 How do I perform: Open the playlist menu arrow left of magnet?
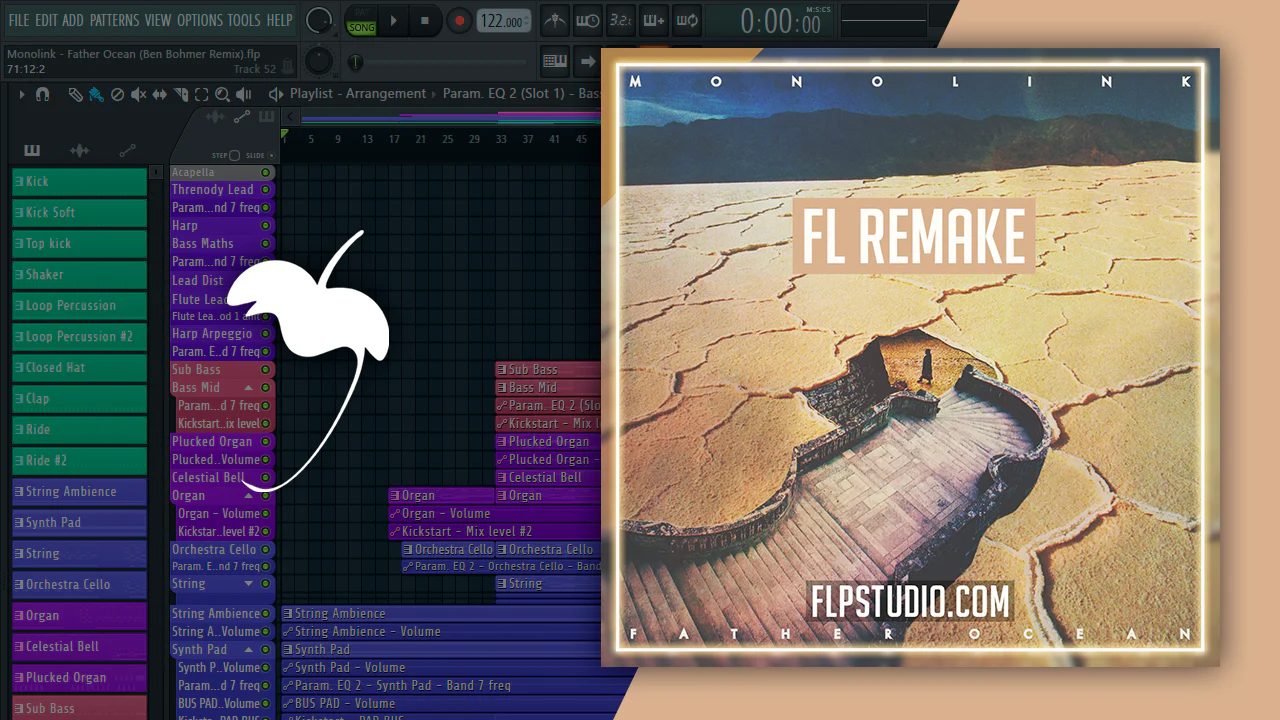click(21, 94)
